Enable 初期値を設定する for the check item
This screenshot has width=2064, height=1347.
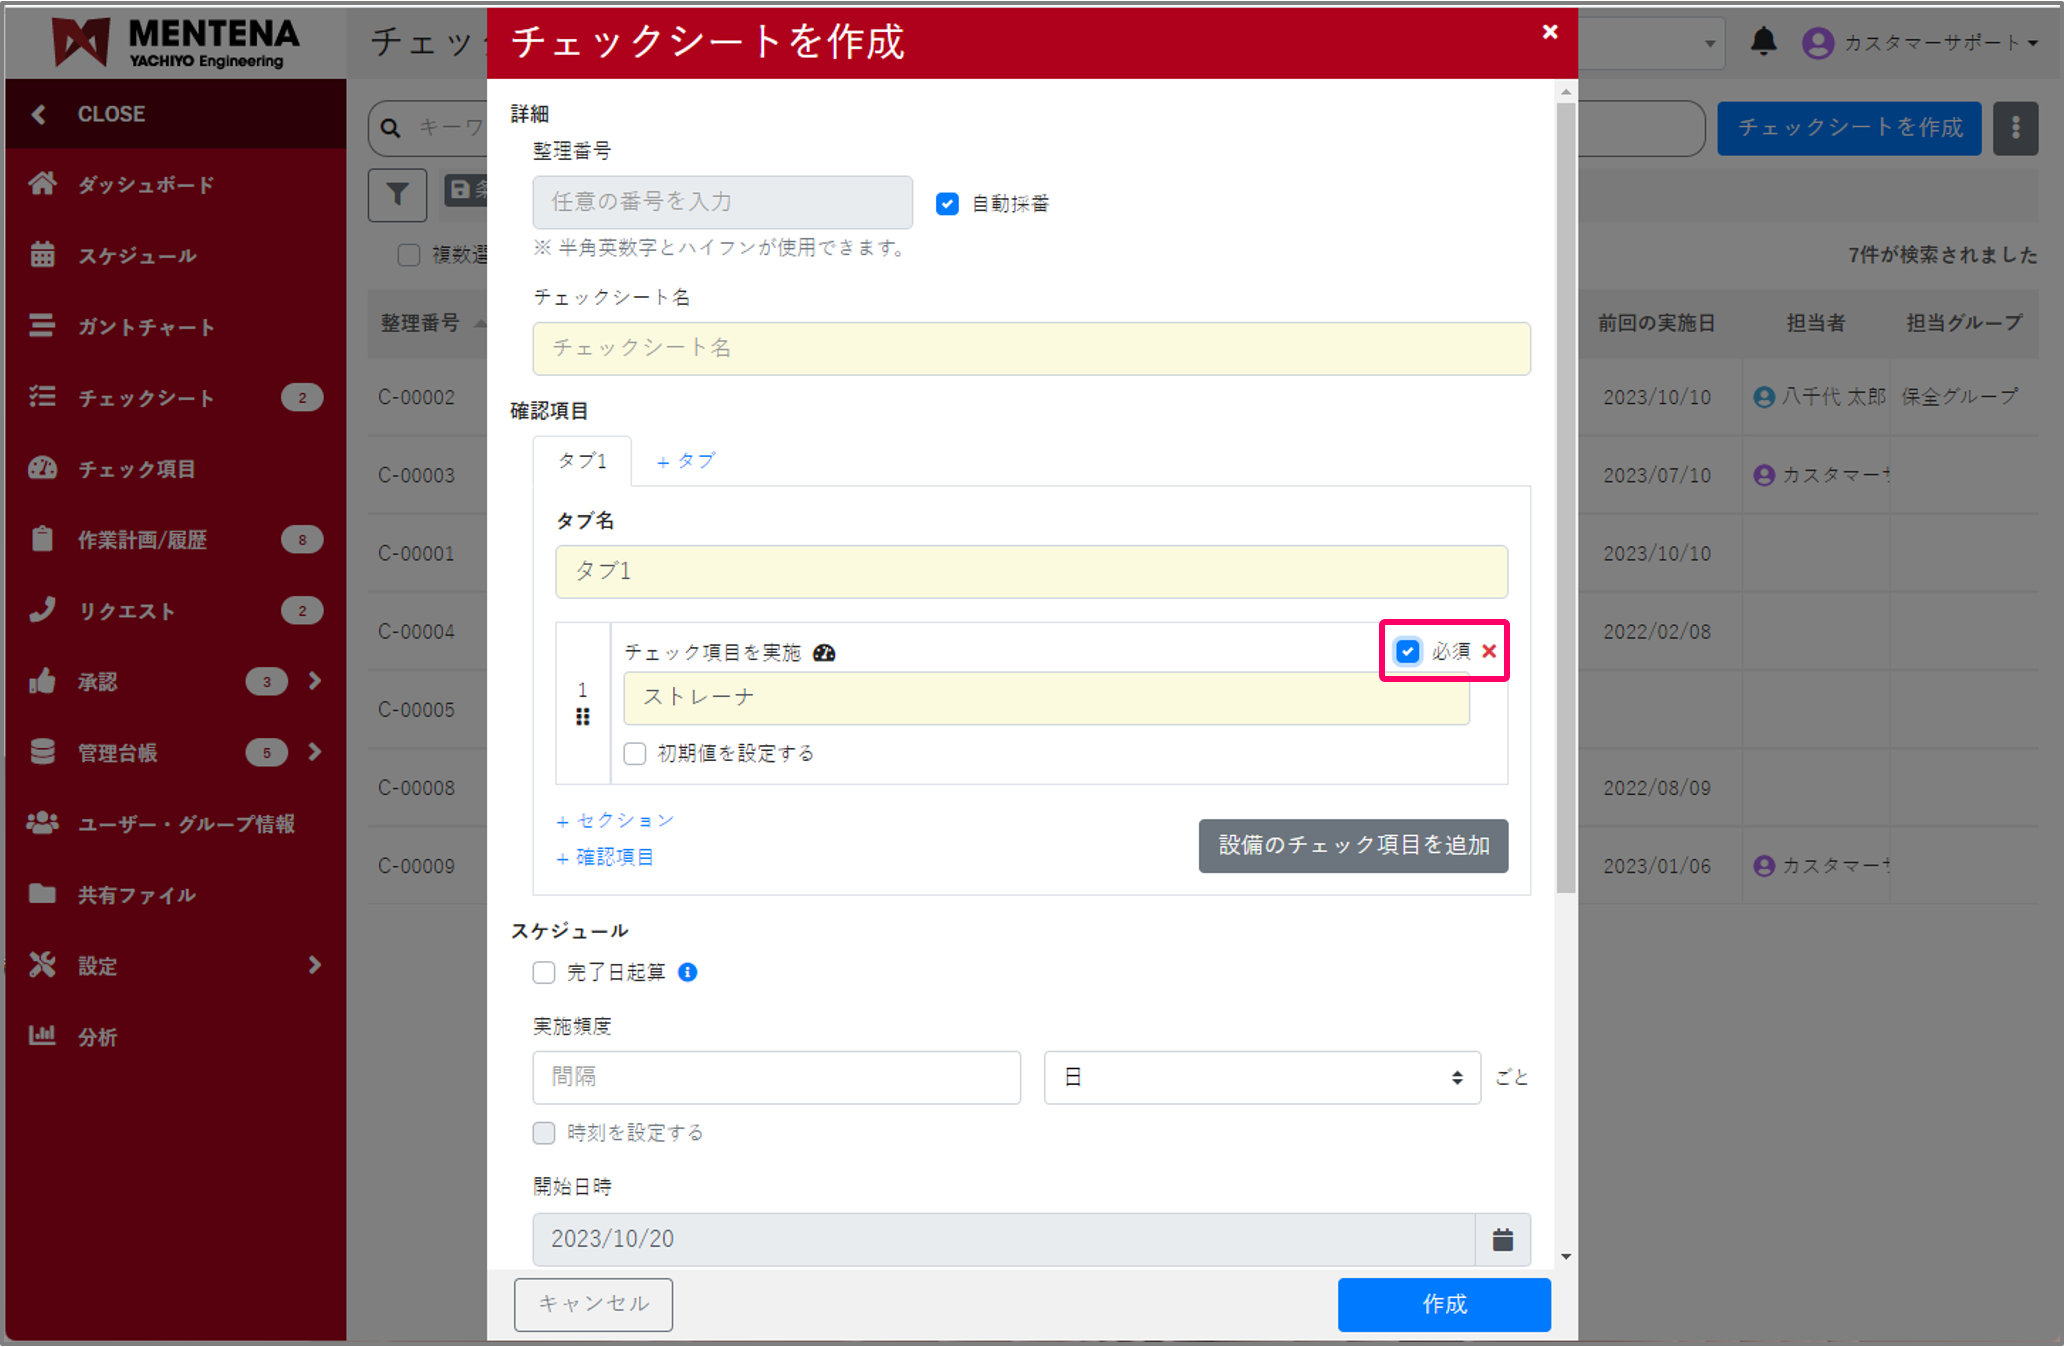[x=635, y=753]
